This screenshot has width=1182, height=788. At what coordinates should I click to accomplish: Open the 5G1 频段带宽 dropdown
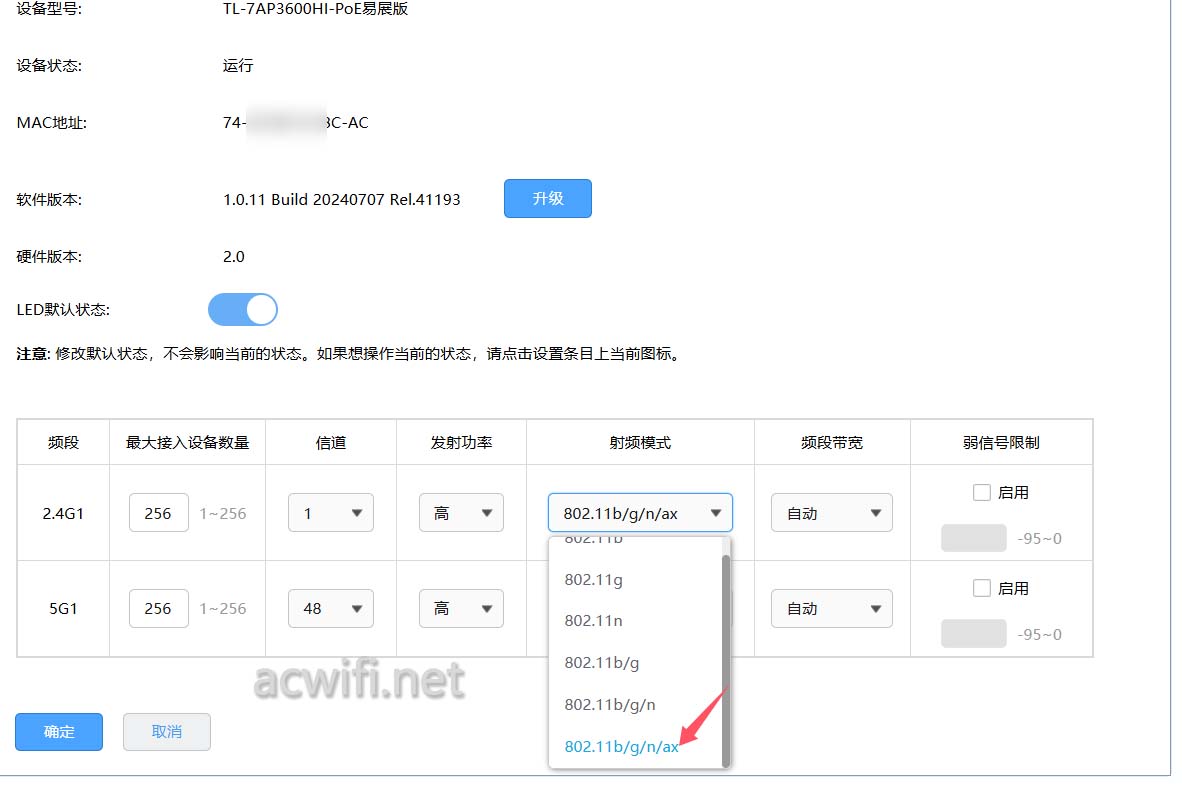tap(831, 609)
